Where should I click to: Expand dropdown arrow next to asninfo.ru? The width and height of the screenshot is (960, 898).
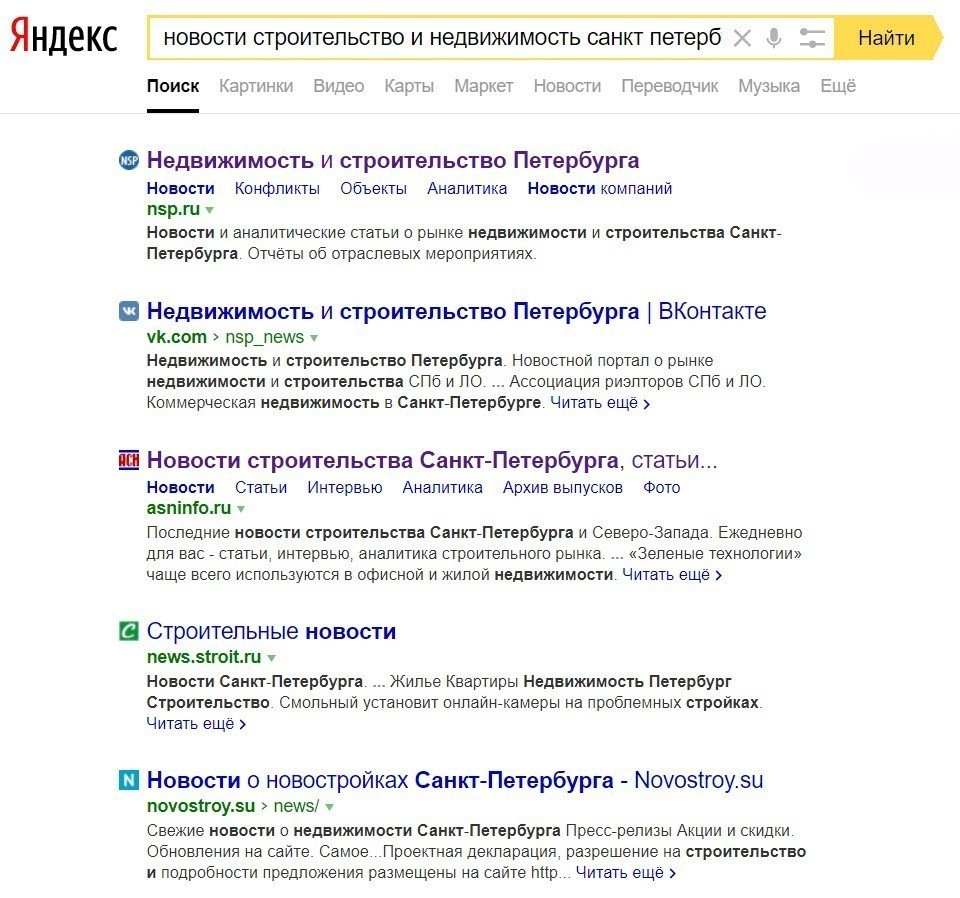[x=241, y=509]
